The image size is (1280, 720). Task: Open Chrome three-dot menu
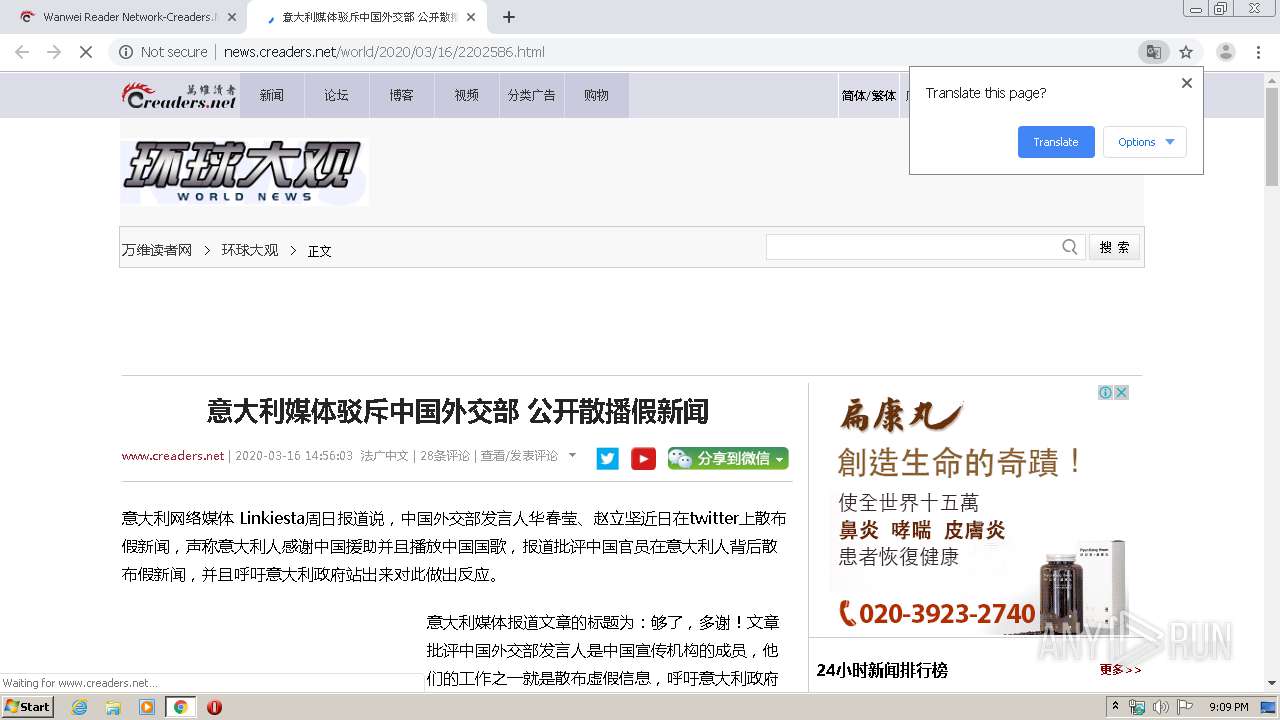click(1259, 52)
